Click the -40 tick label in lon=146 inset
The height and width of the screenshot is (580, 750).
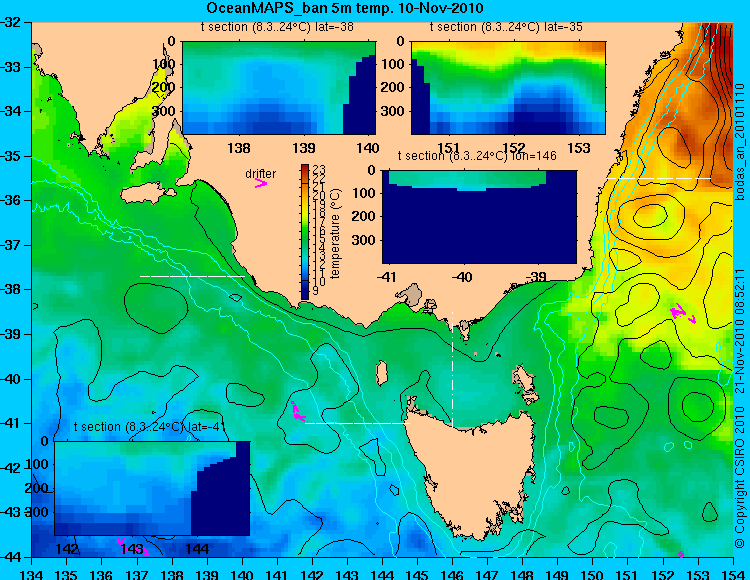[462, 277]
